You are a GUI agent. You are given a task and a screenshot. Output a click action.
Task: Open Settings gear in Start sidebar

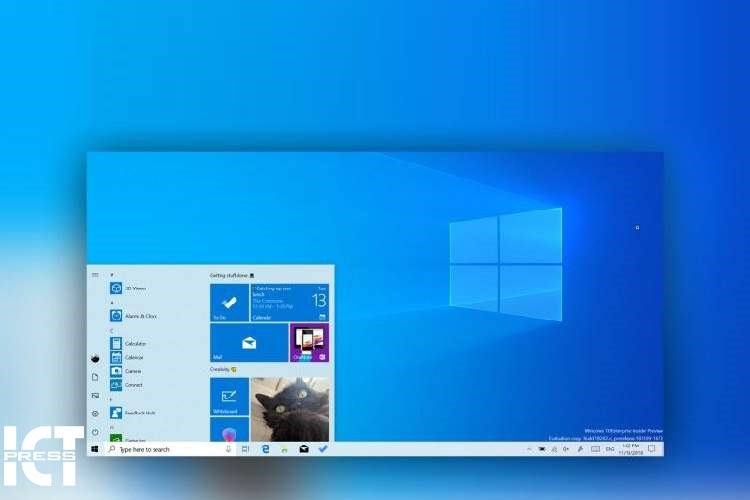[x=95, y=413]
